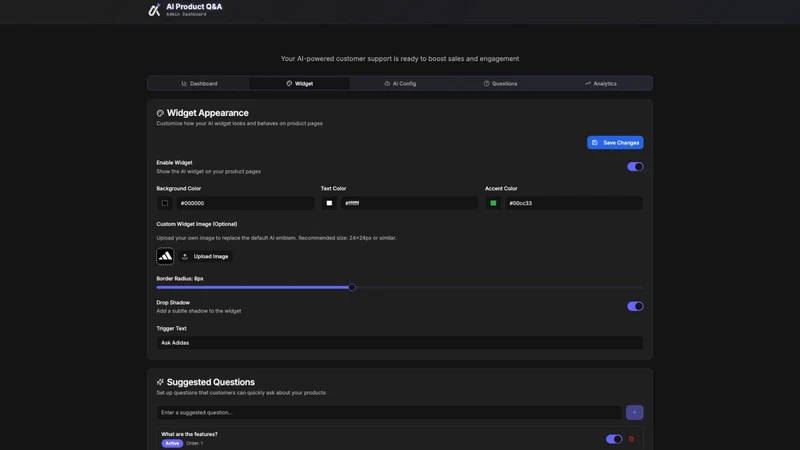Click the 'Custom Widget Image (Optional)' label
The image size is (800, 450).
[196, 224]
